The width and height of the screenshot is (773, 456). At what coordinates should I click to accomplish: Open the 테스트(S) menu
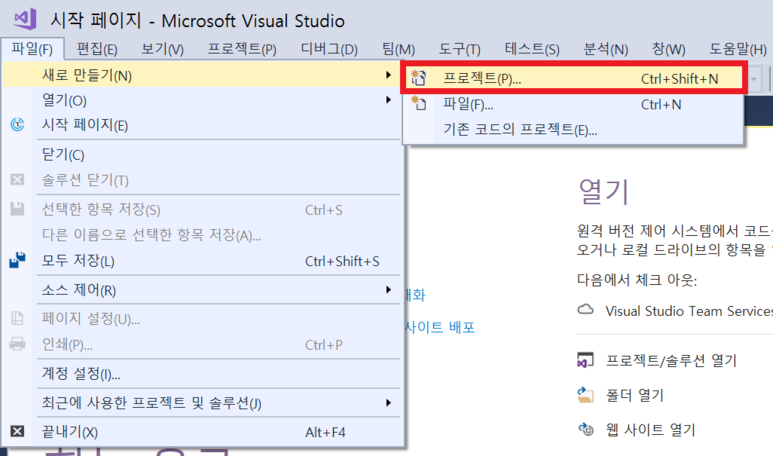click(x=532, y=49)
